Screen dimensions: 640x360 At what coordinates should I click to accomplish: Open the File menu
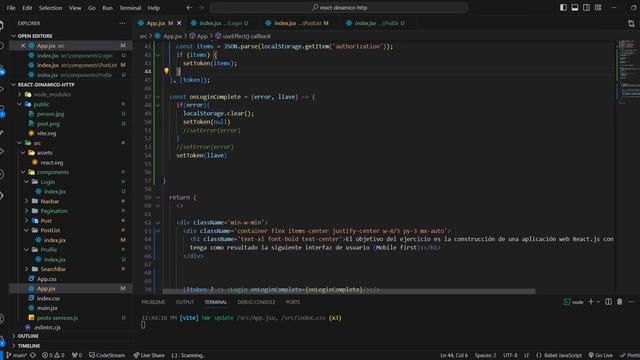pos(11,8)
